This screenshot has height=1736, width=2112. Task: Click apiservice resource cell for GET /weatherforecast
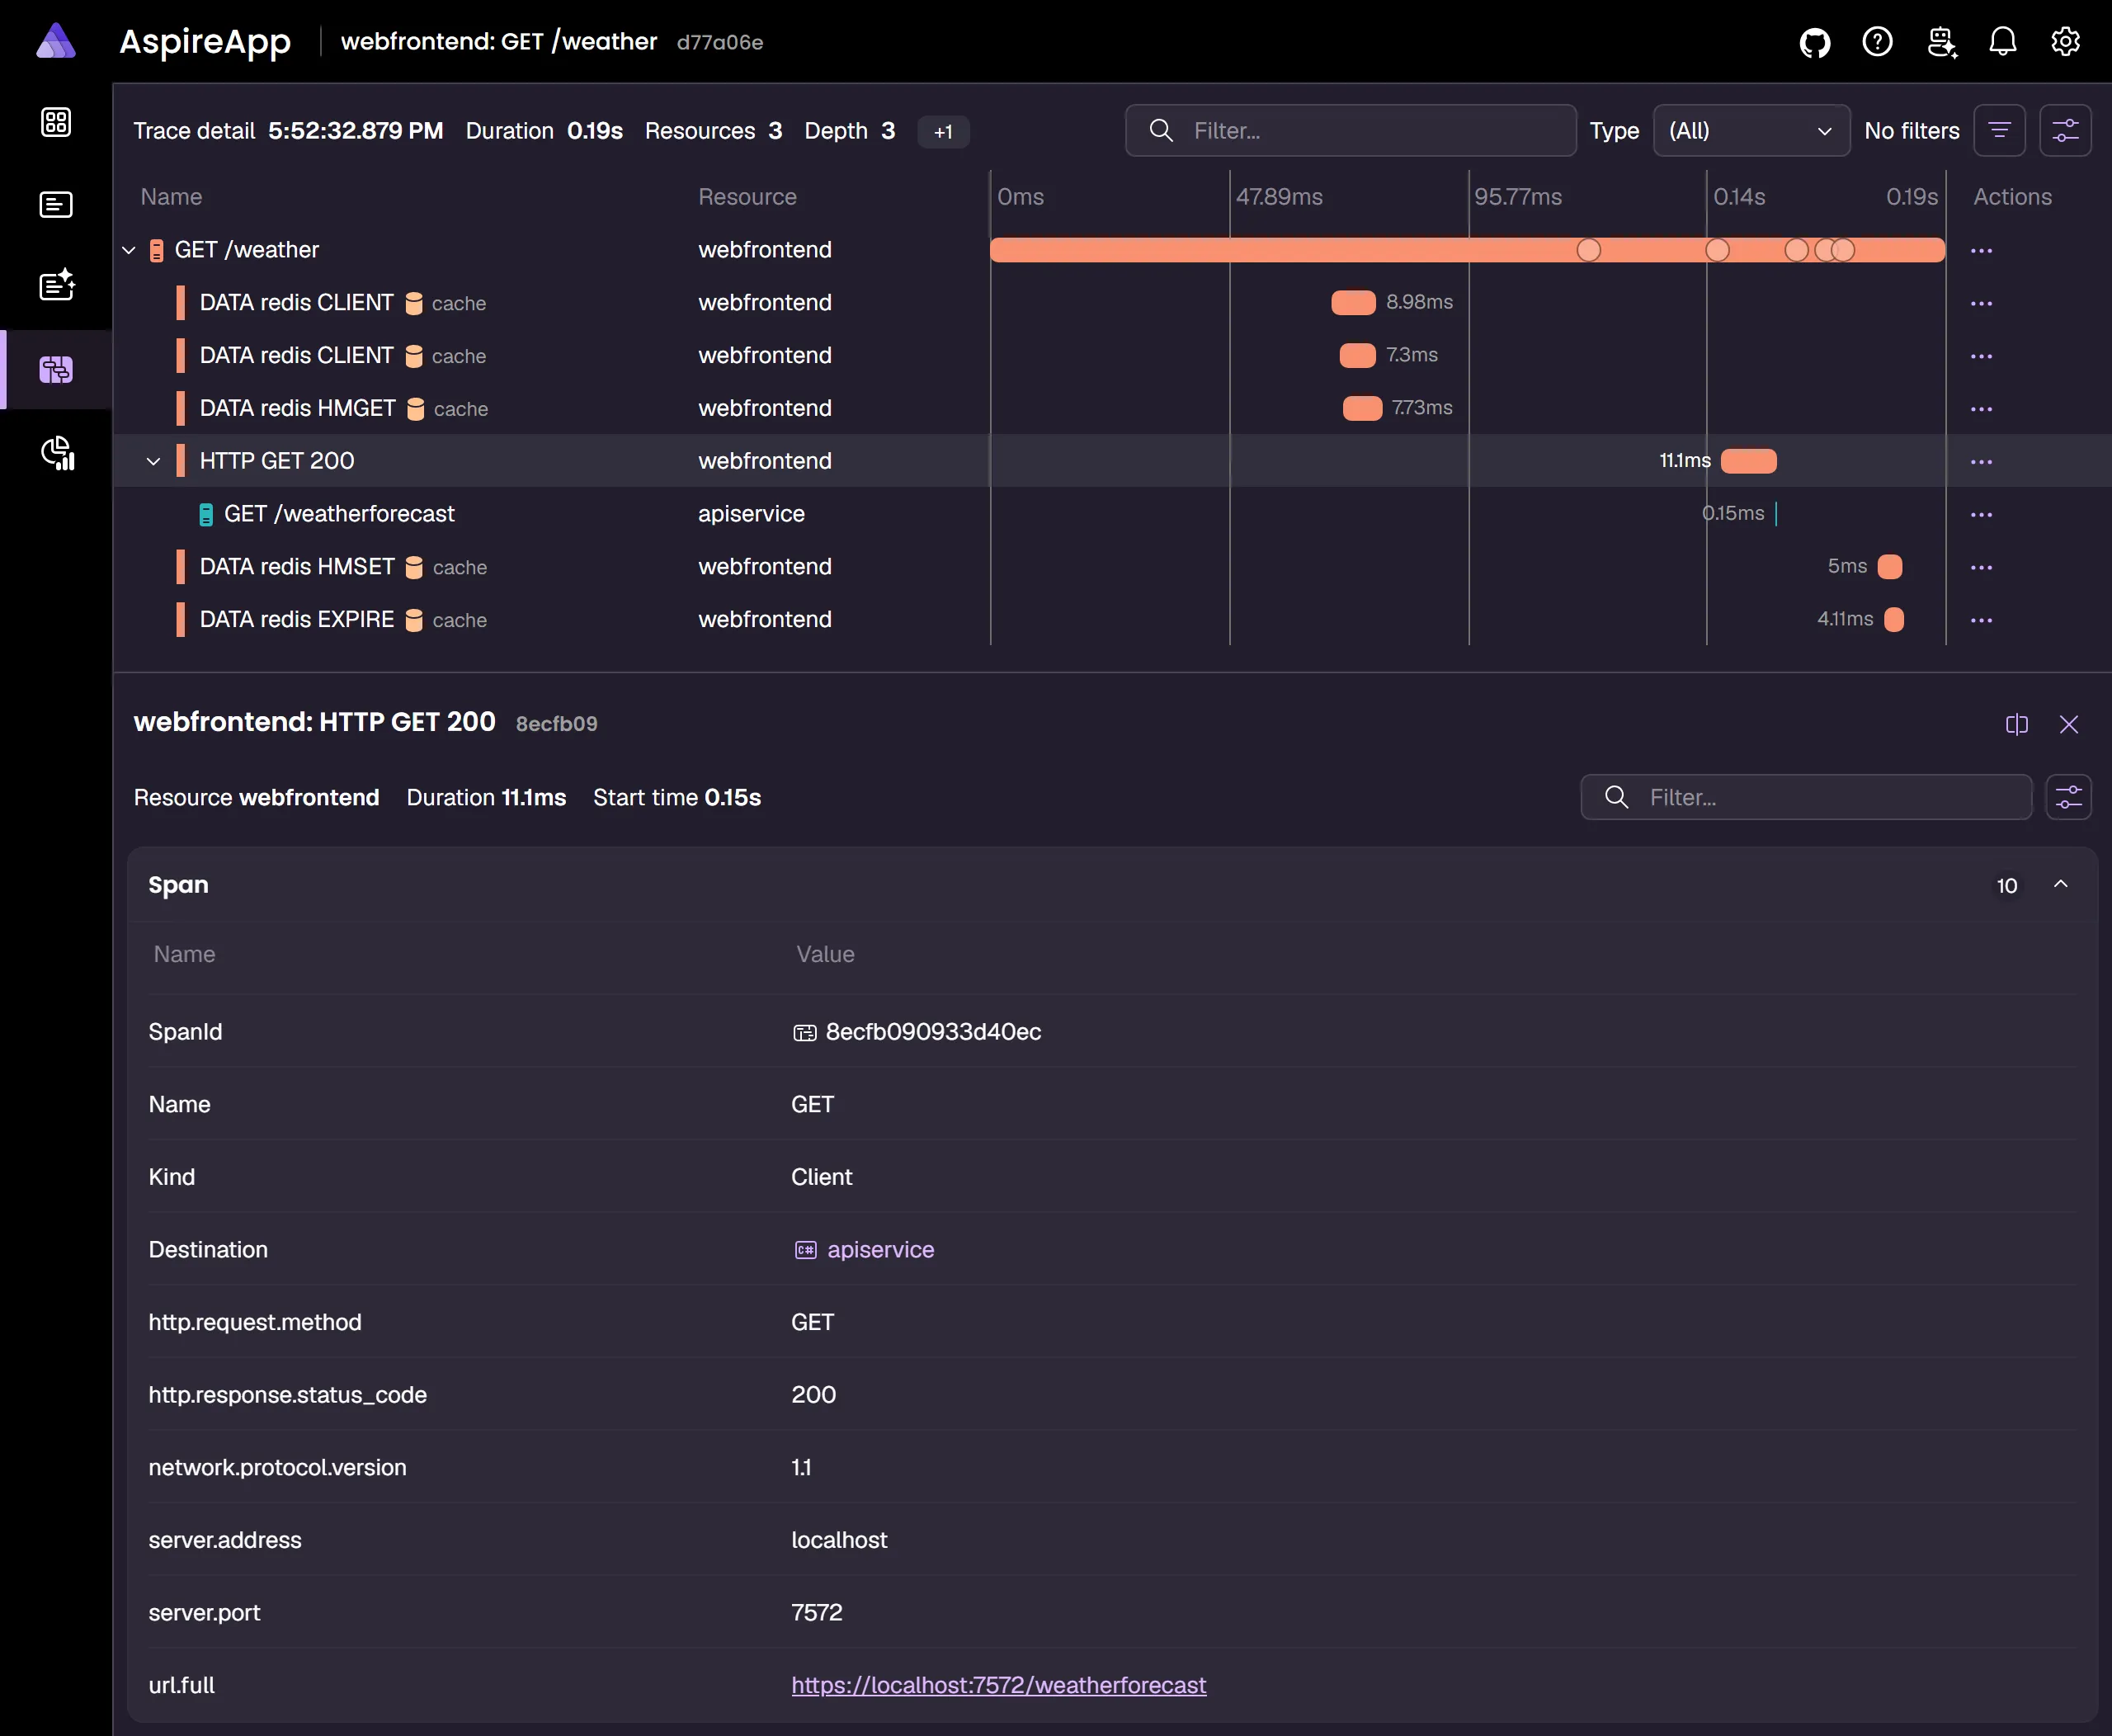751,514
